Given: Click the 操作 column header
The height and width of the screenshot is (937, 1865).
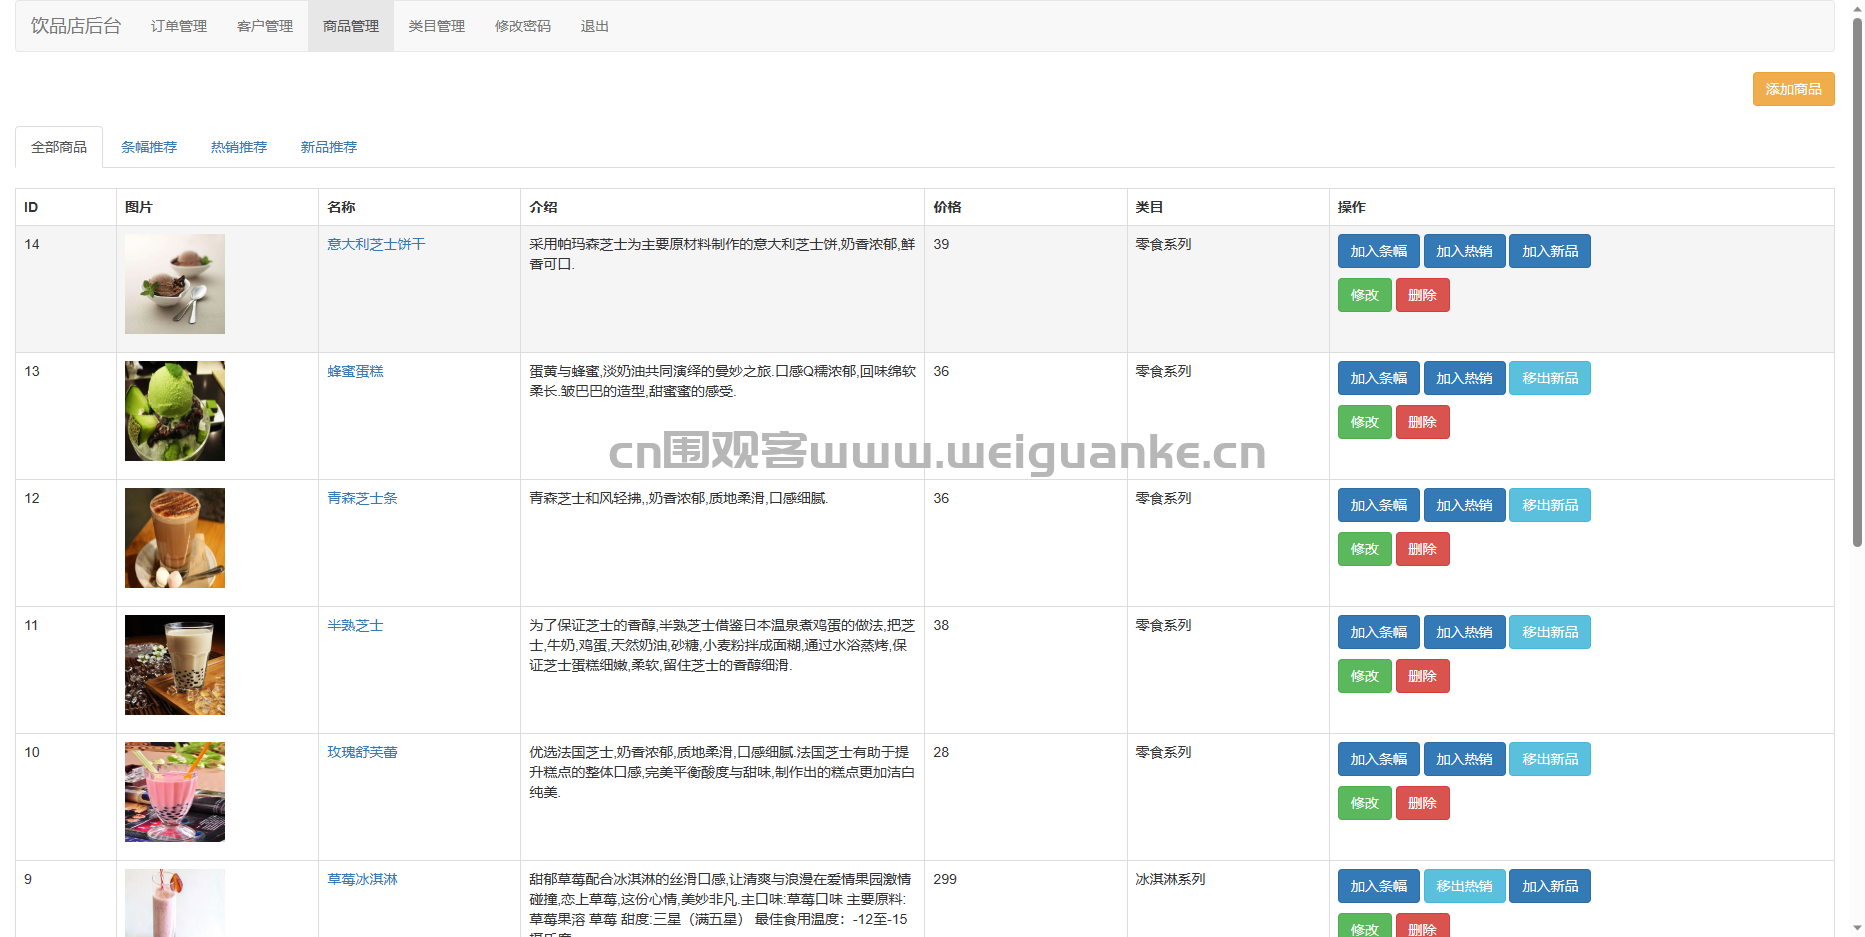Looking at the screenshot, I should (x=1582, y=207).
